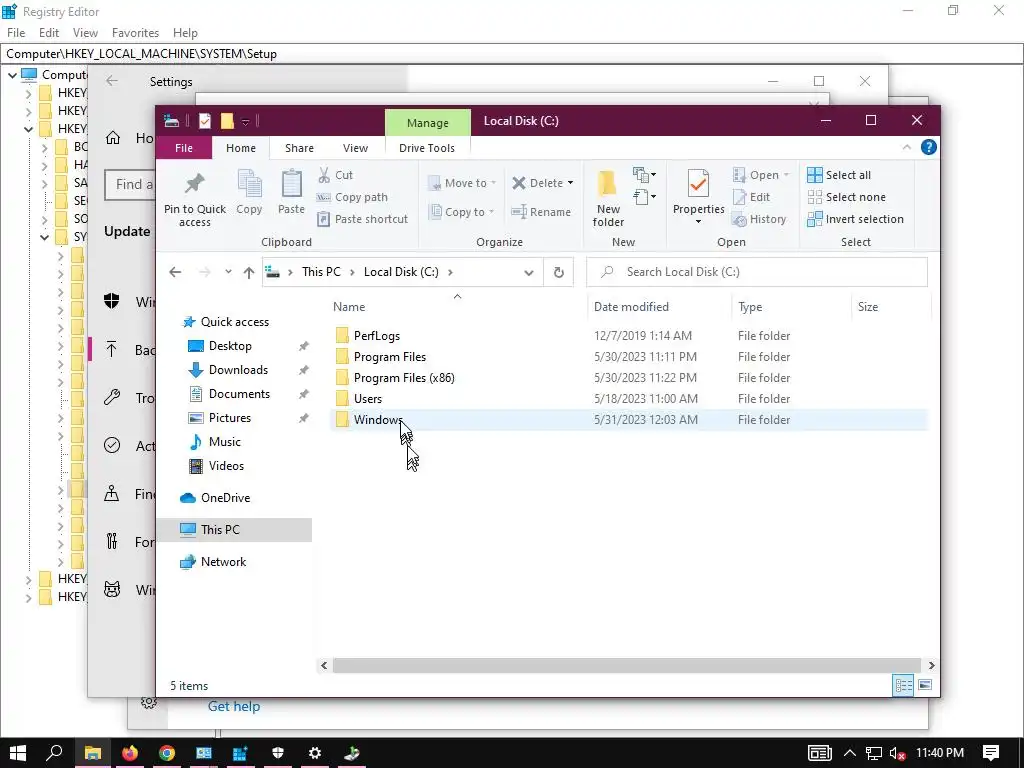
Task: Select This PC in navigation pane
Action: [x=234, y=530]
